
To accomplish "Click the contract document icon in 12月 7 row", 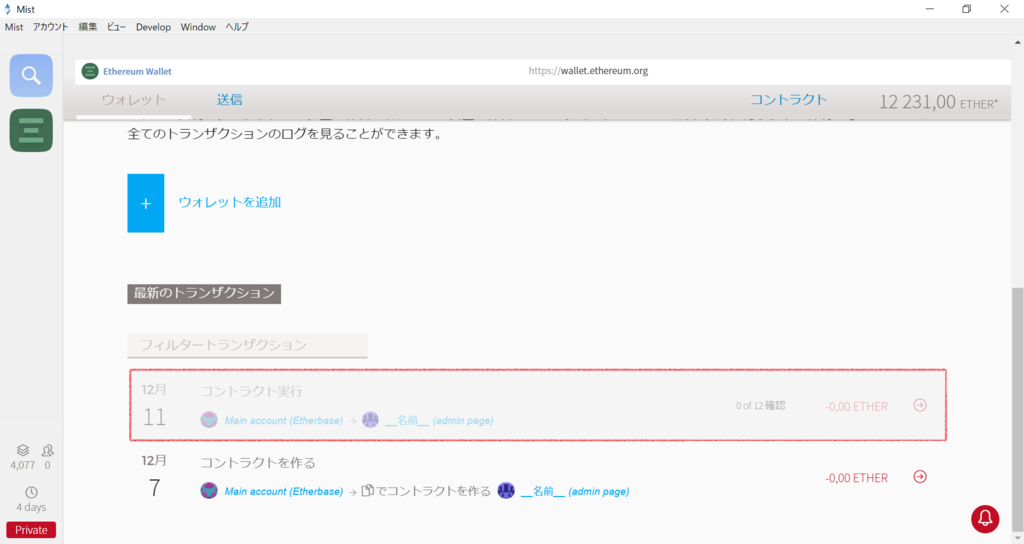I will [368, 490].
